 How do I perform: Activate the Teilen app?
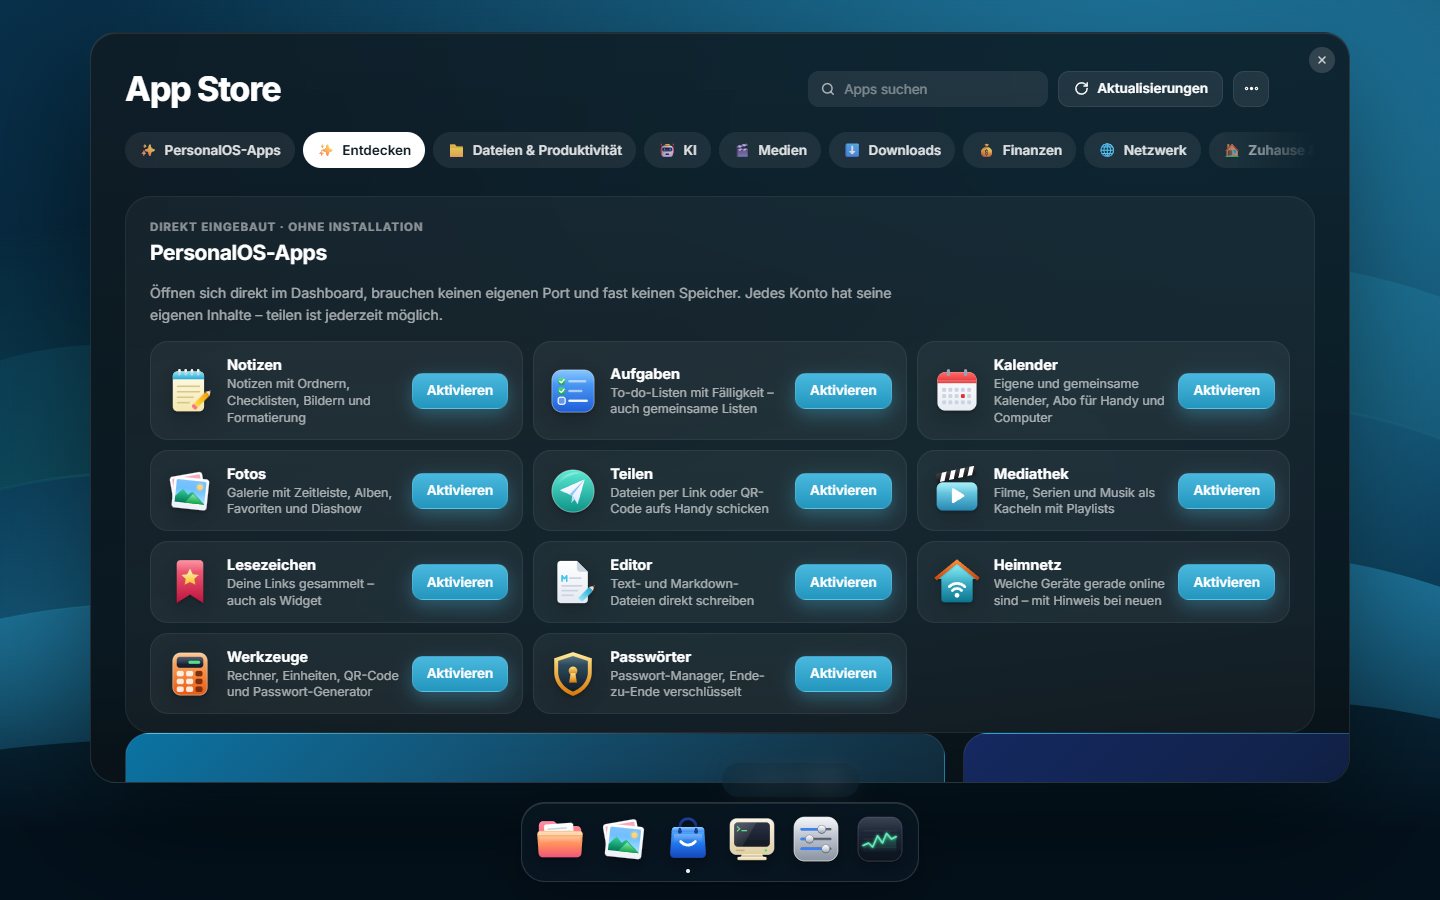843,491
